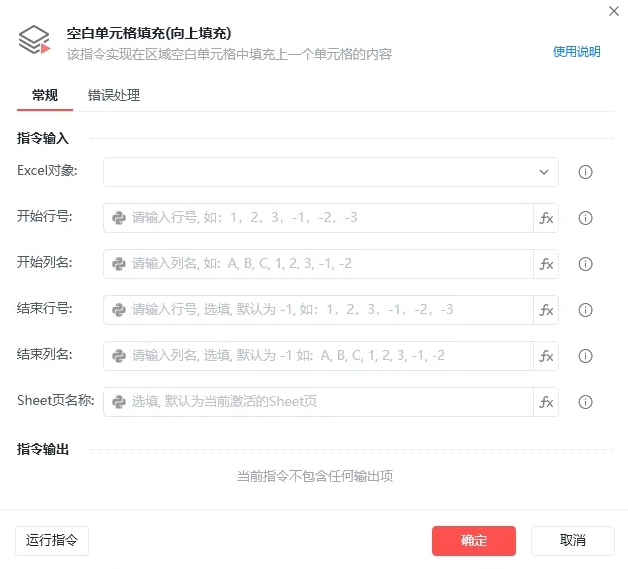
Task: Click the fx expression icon for 结束行号
Action: coord(546,310)
